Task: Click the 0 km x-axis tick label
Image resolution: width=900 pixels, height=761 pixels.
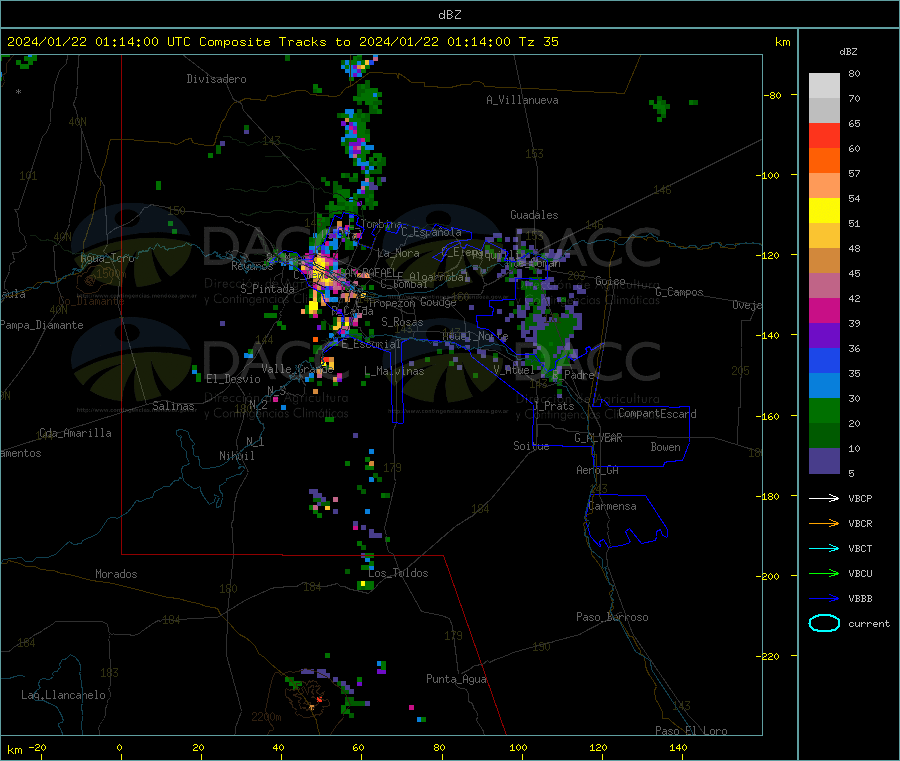Action: tap(119, 747)
